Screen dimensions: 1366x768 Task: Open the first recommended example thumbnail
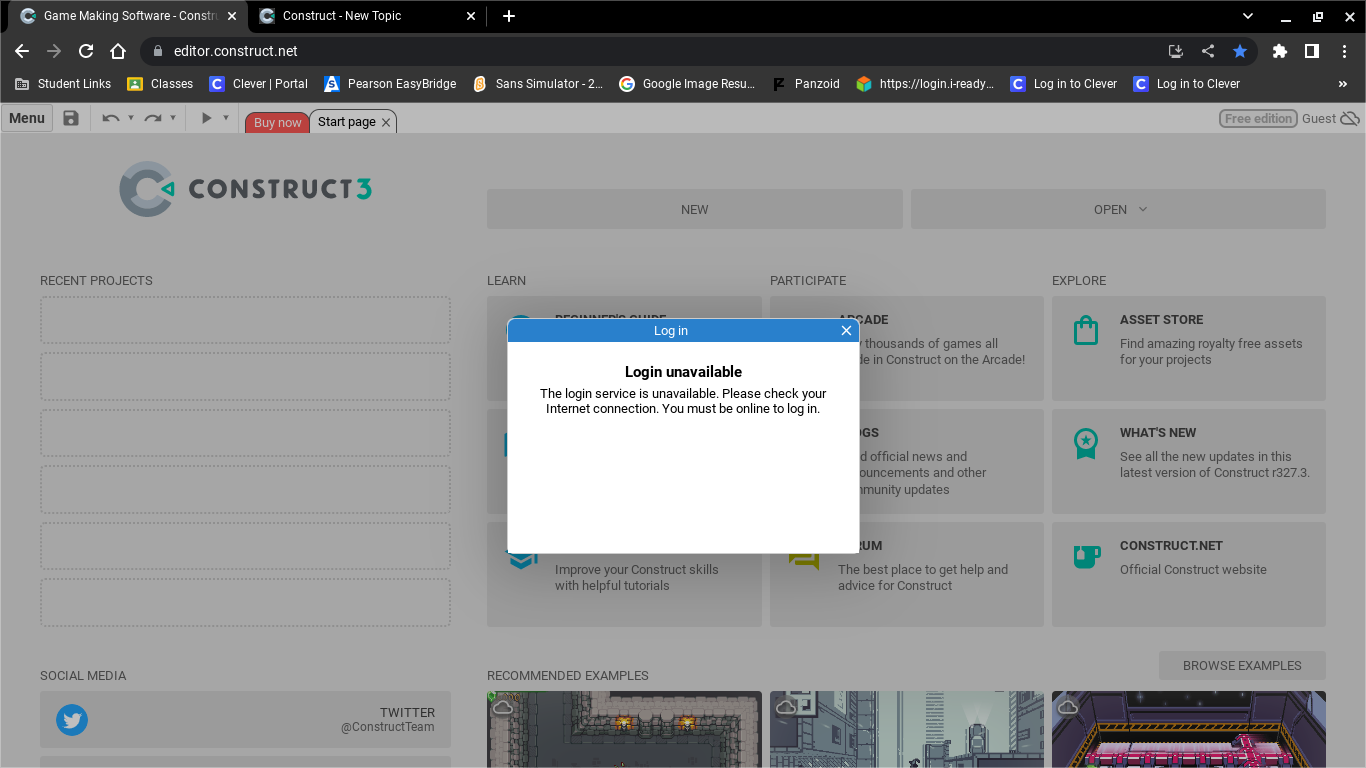pos(624,730)
